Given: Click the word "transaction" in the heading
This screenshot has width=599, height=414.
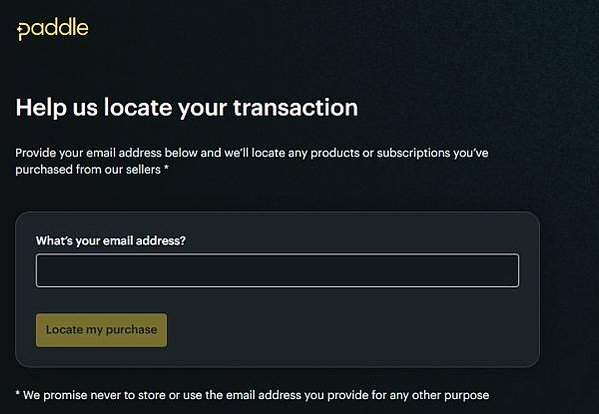Looking at the screenshot, I should coord(296,107).
